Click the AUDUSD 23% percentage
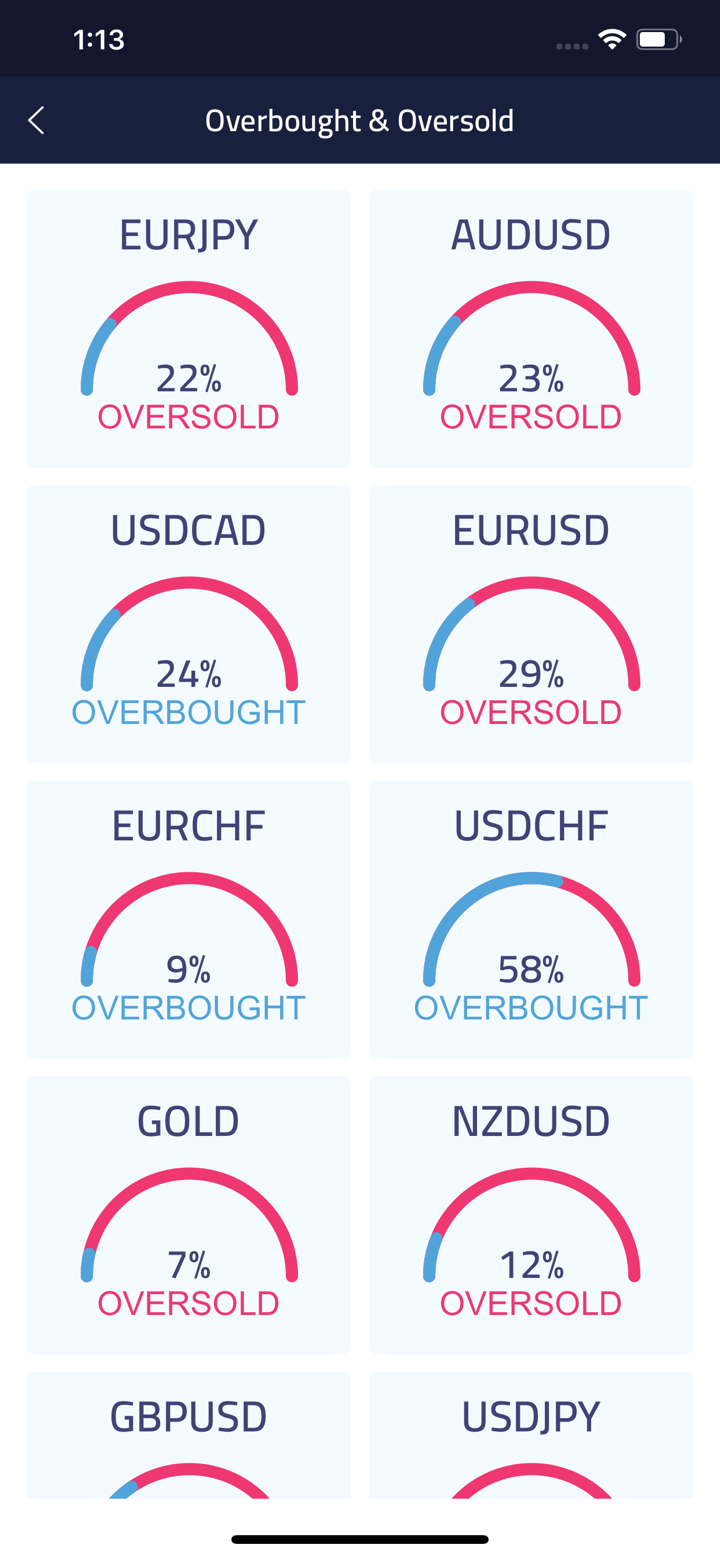The width and height of the screenshot is (720, 1558). (x=531, y=379)
